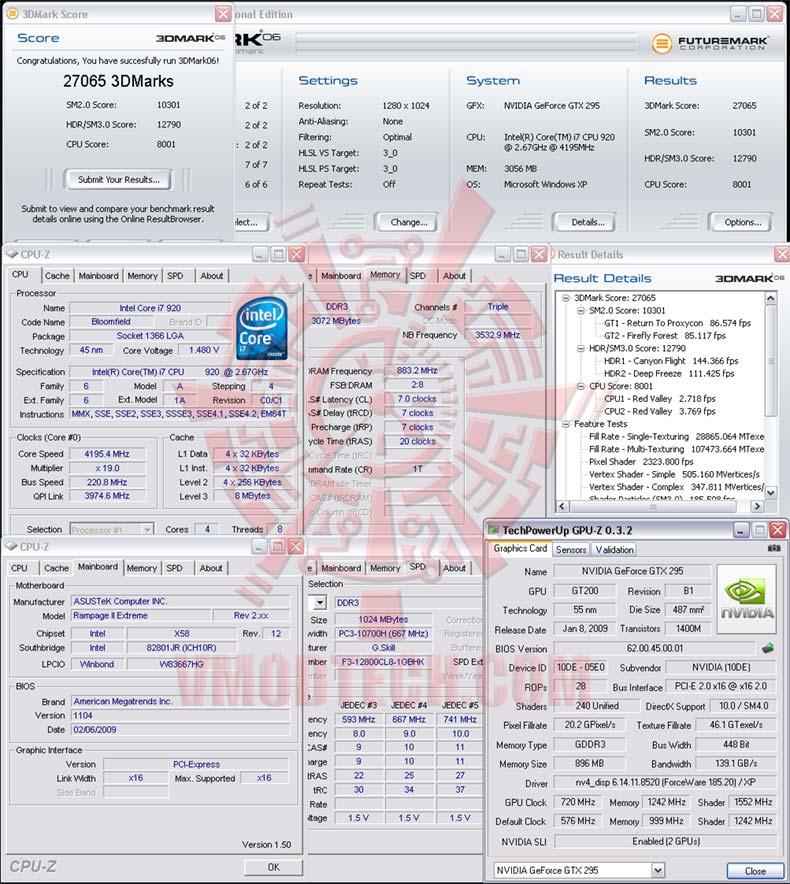Click the BIOS Version 62.00.45.00.01 field
Viewport: 790px width, 884px height.
pyautogui.click(x=655, y=648)
